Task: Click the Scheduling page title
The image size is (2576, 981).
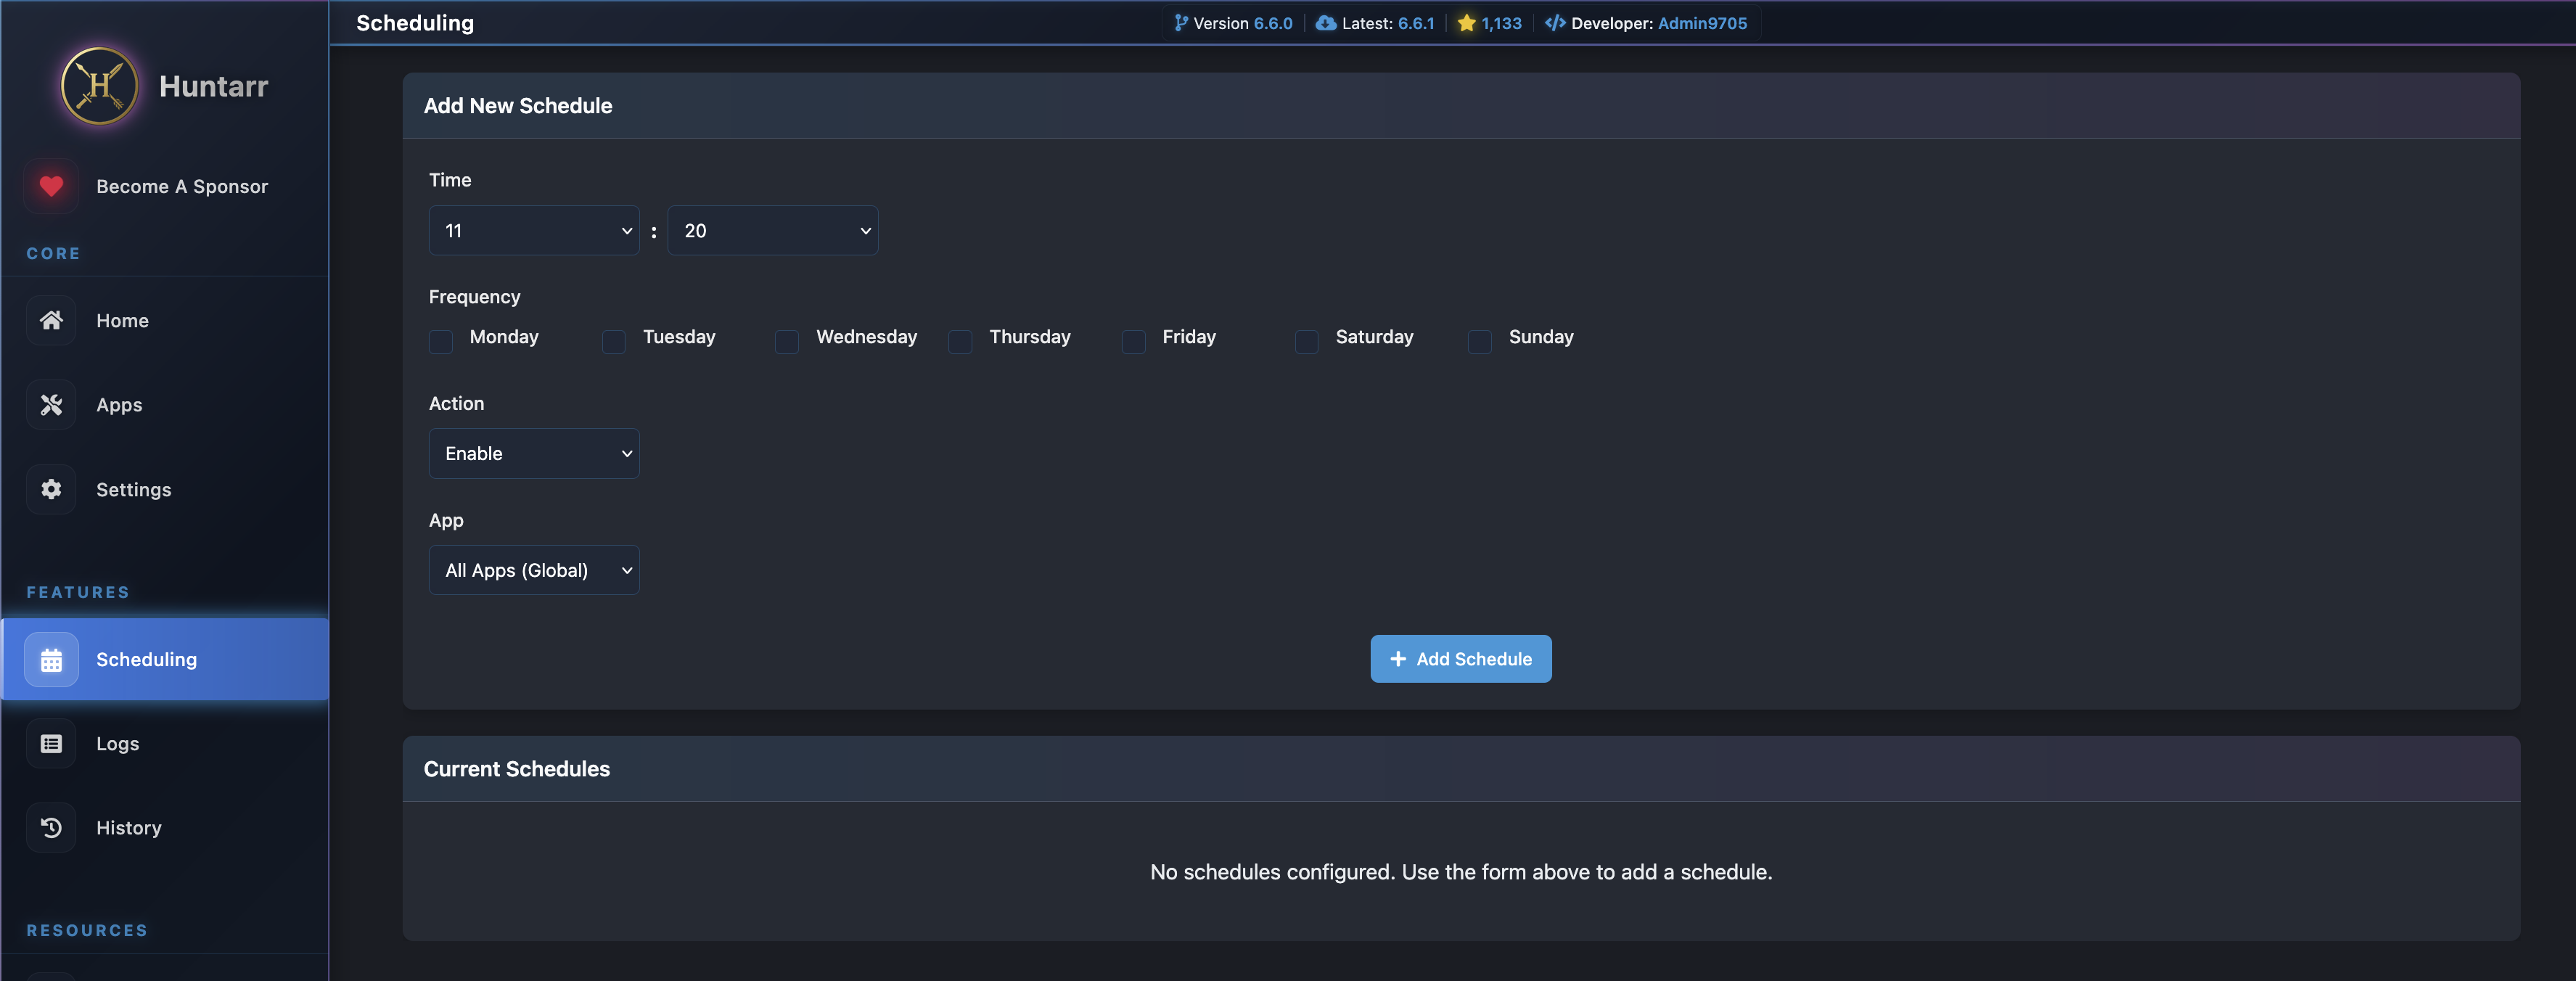Action: click(415, 23)
